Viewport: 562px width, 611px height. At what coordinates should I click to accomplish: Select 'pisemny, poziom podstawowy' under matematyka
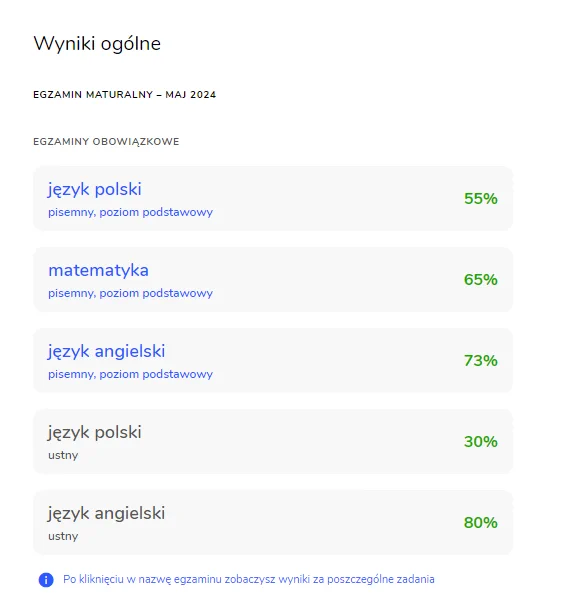pos(130,293)
